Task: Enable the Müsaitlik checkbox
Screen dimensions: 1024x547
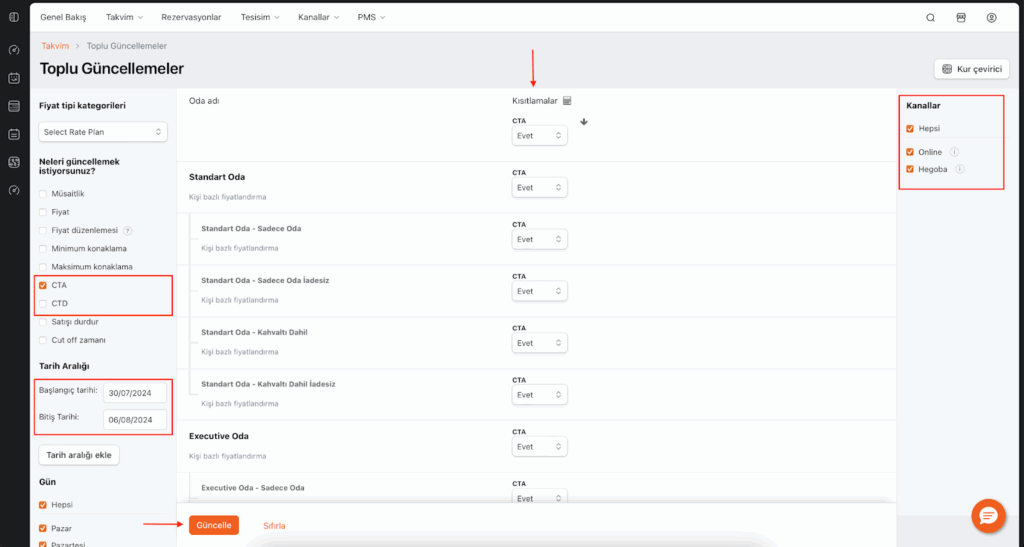Action: coord(42,193)
